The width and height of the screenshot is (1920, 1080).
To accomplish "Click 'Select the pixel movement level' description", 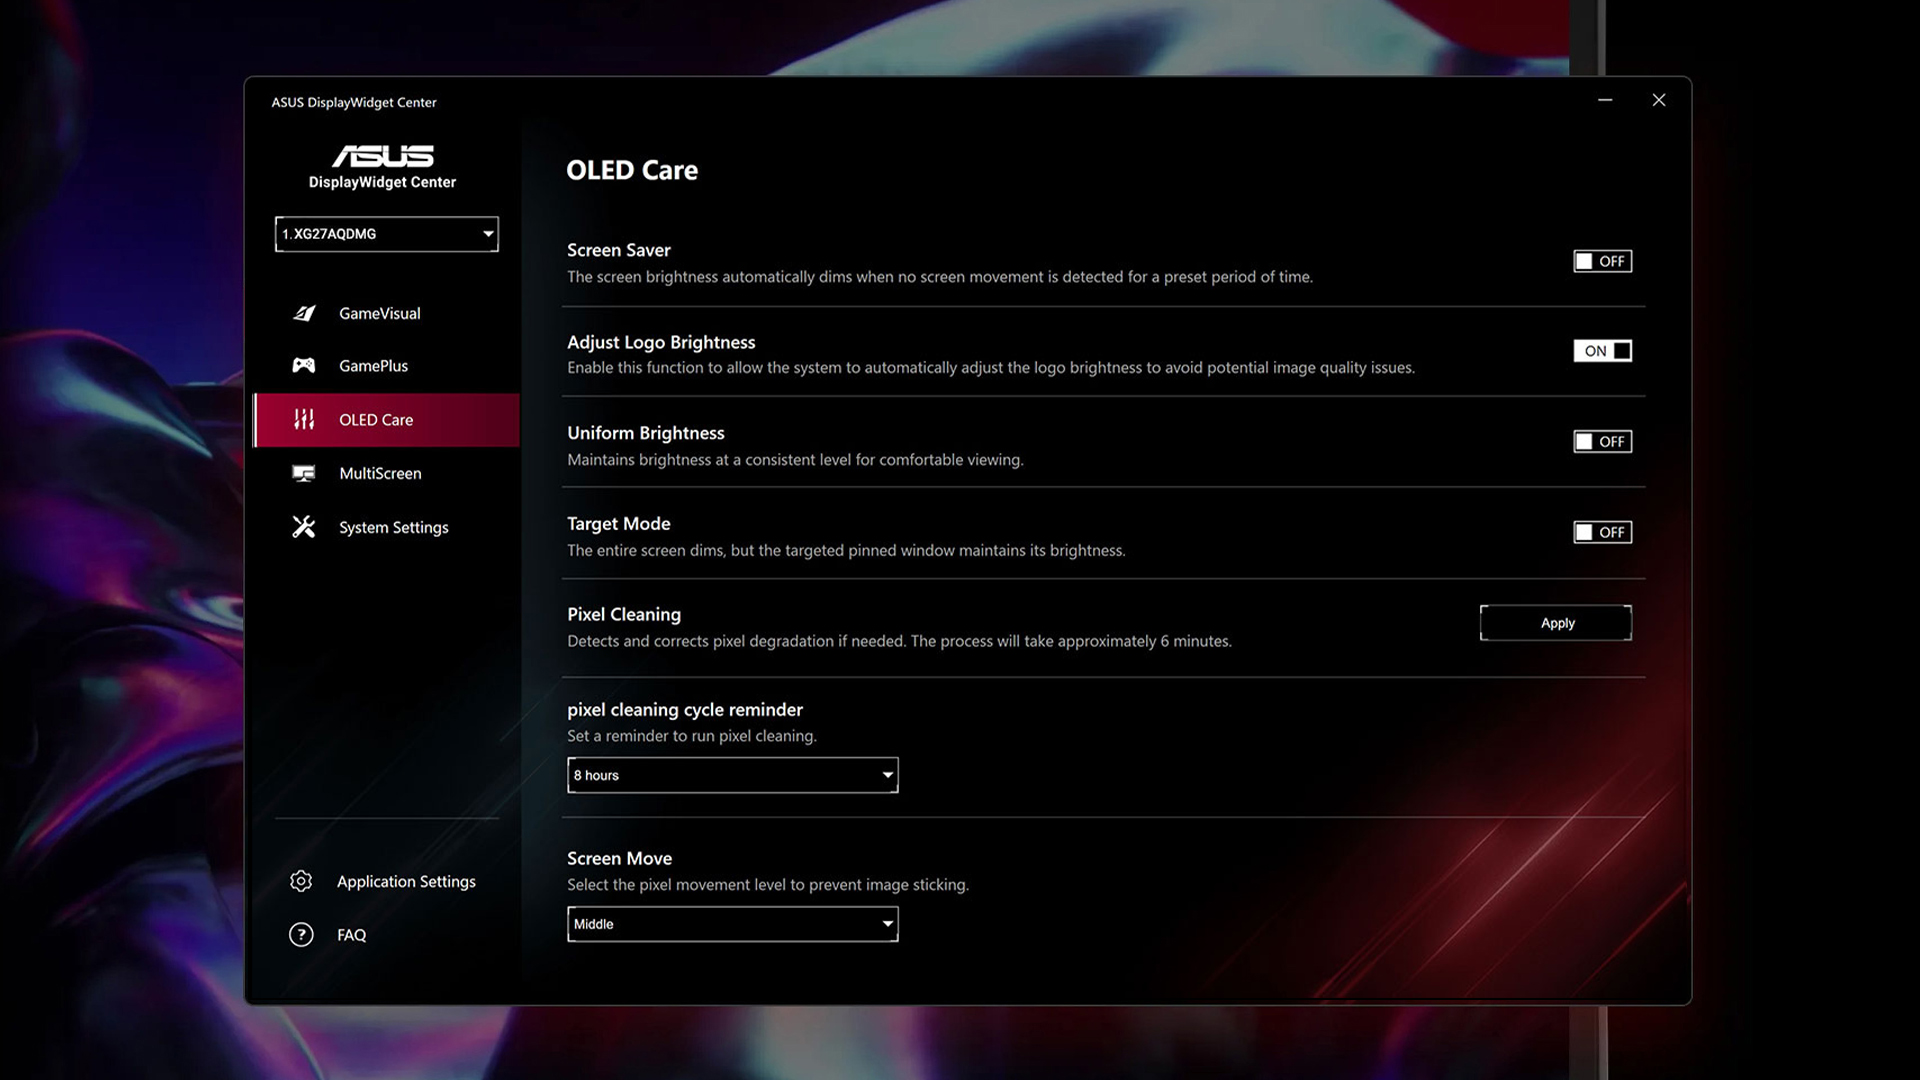I will point(768,885).
